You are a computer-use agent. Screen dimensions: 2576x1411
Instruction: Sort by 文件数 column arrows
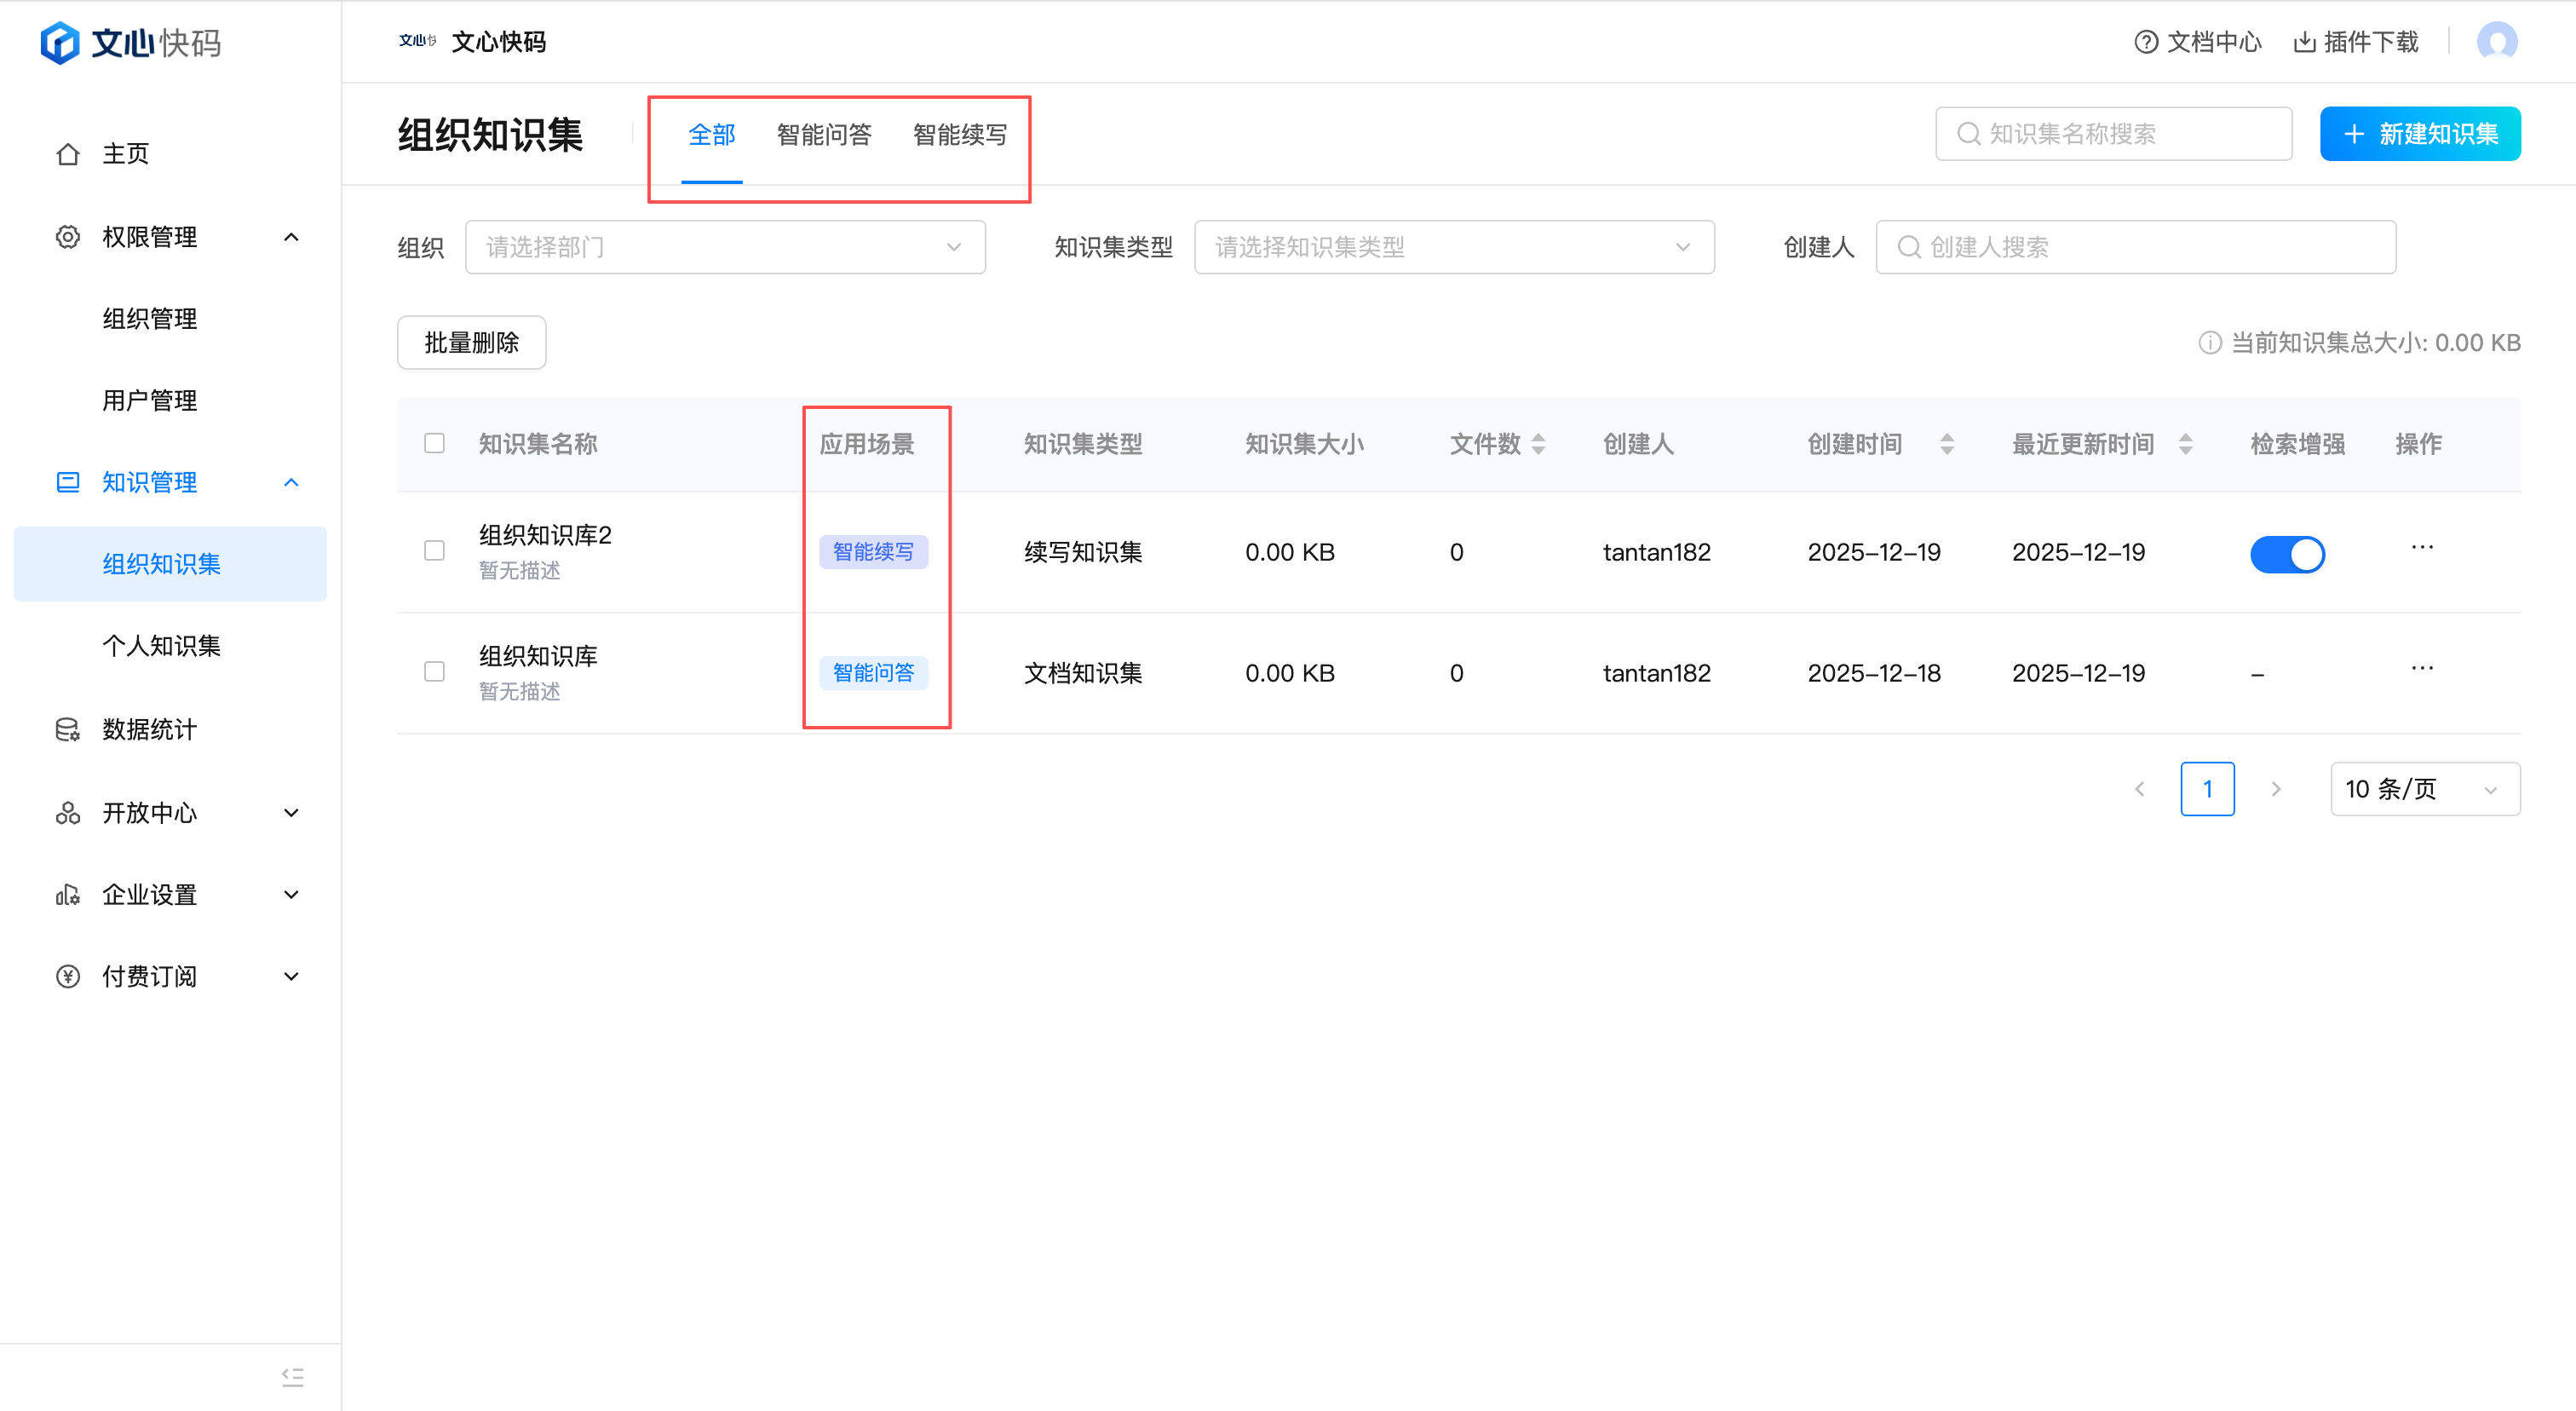point(1539,444)
